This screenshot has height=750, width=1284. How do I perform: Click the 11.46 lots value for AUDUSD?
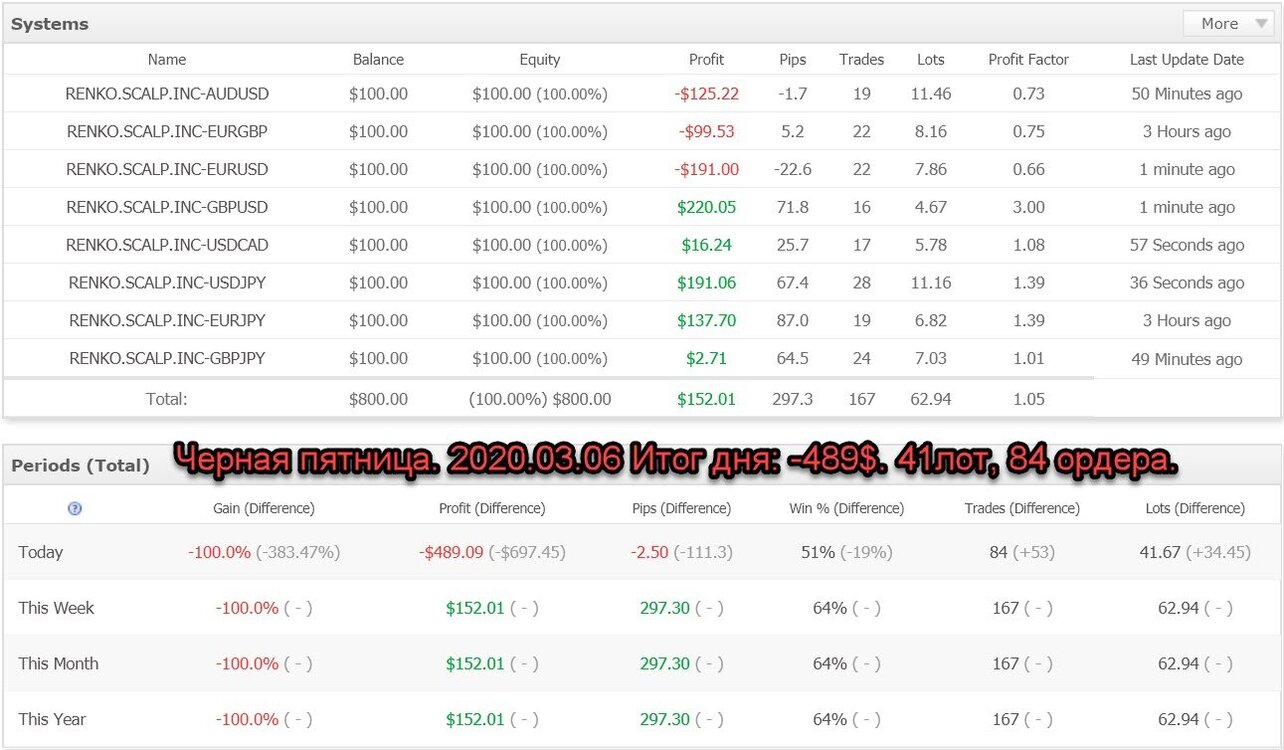[x=931, y=94]
